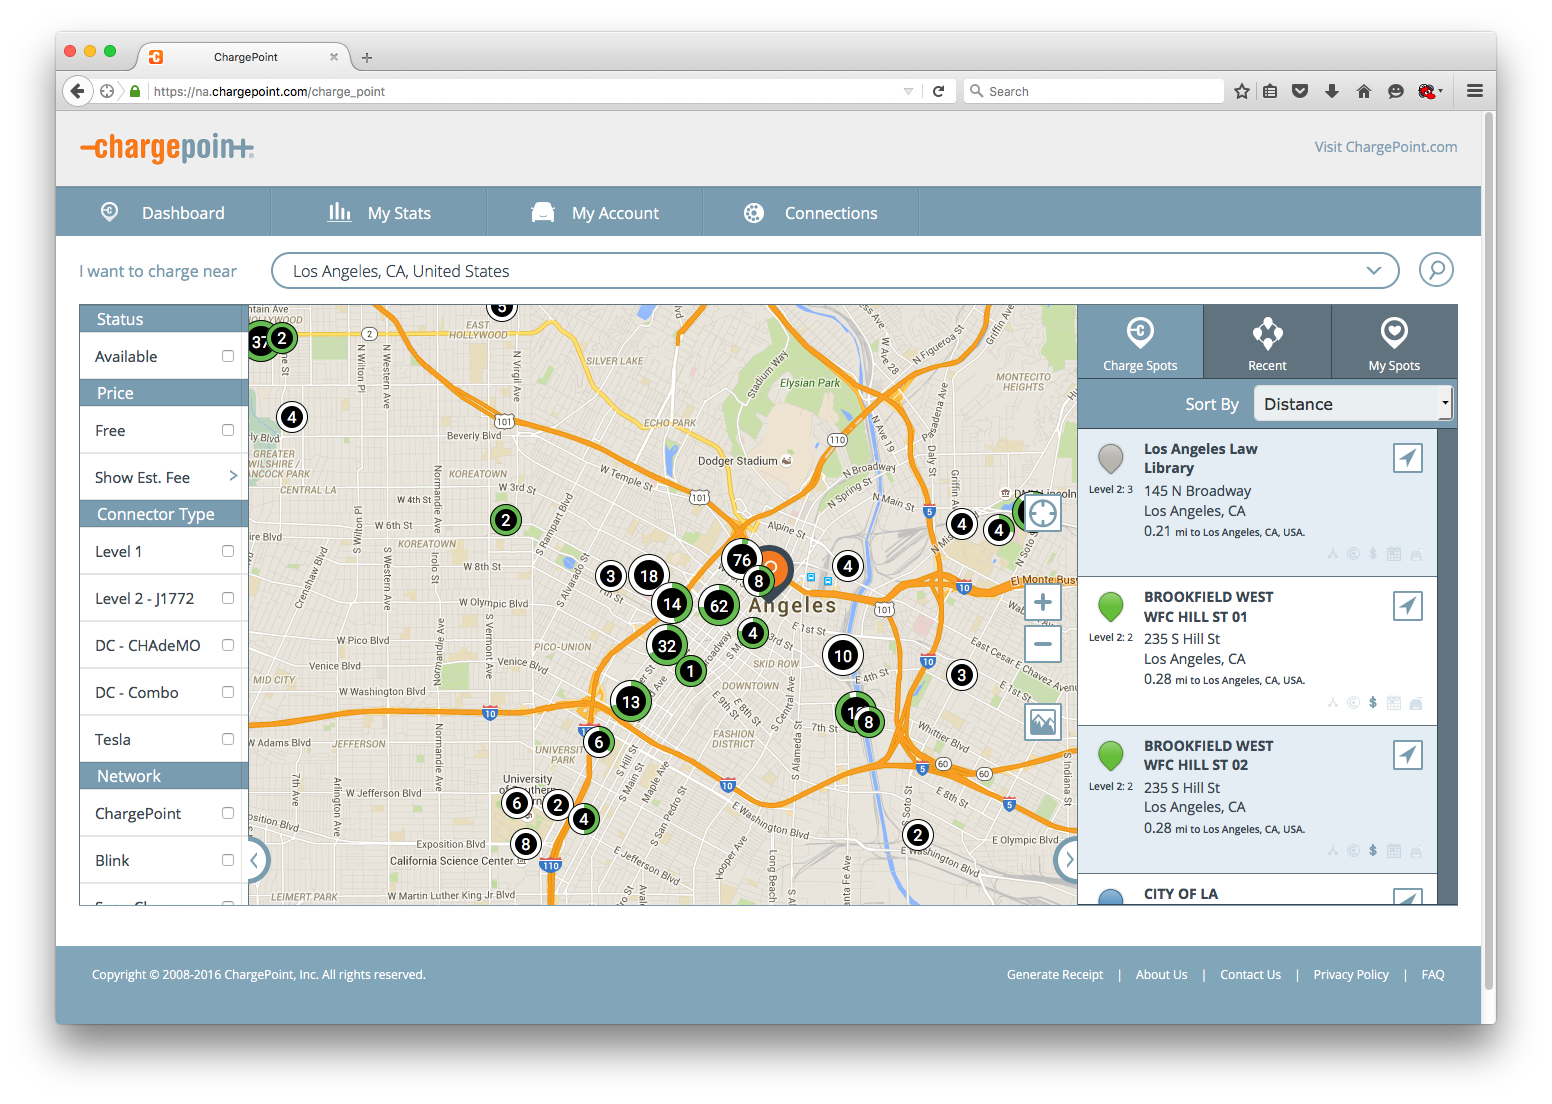
Task: Click Generate Receipt footer link
Action: 1055,975
